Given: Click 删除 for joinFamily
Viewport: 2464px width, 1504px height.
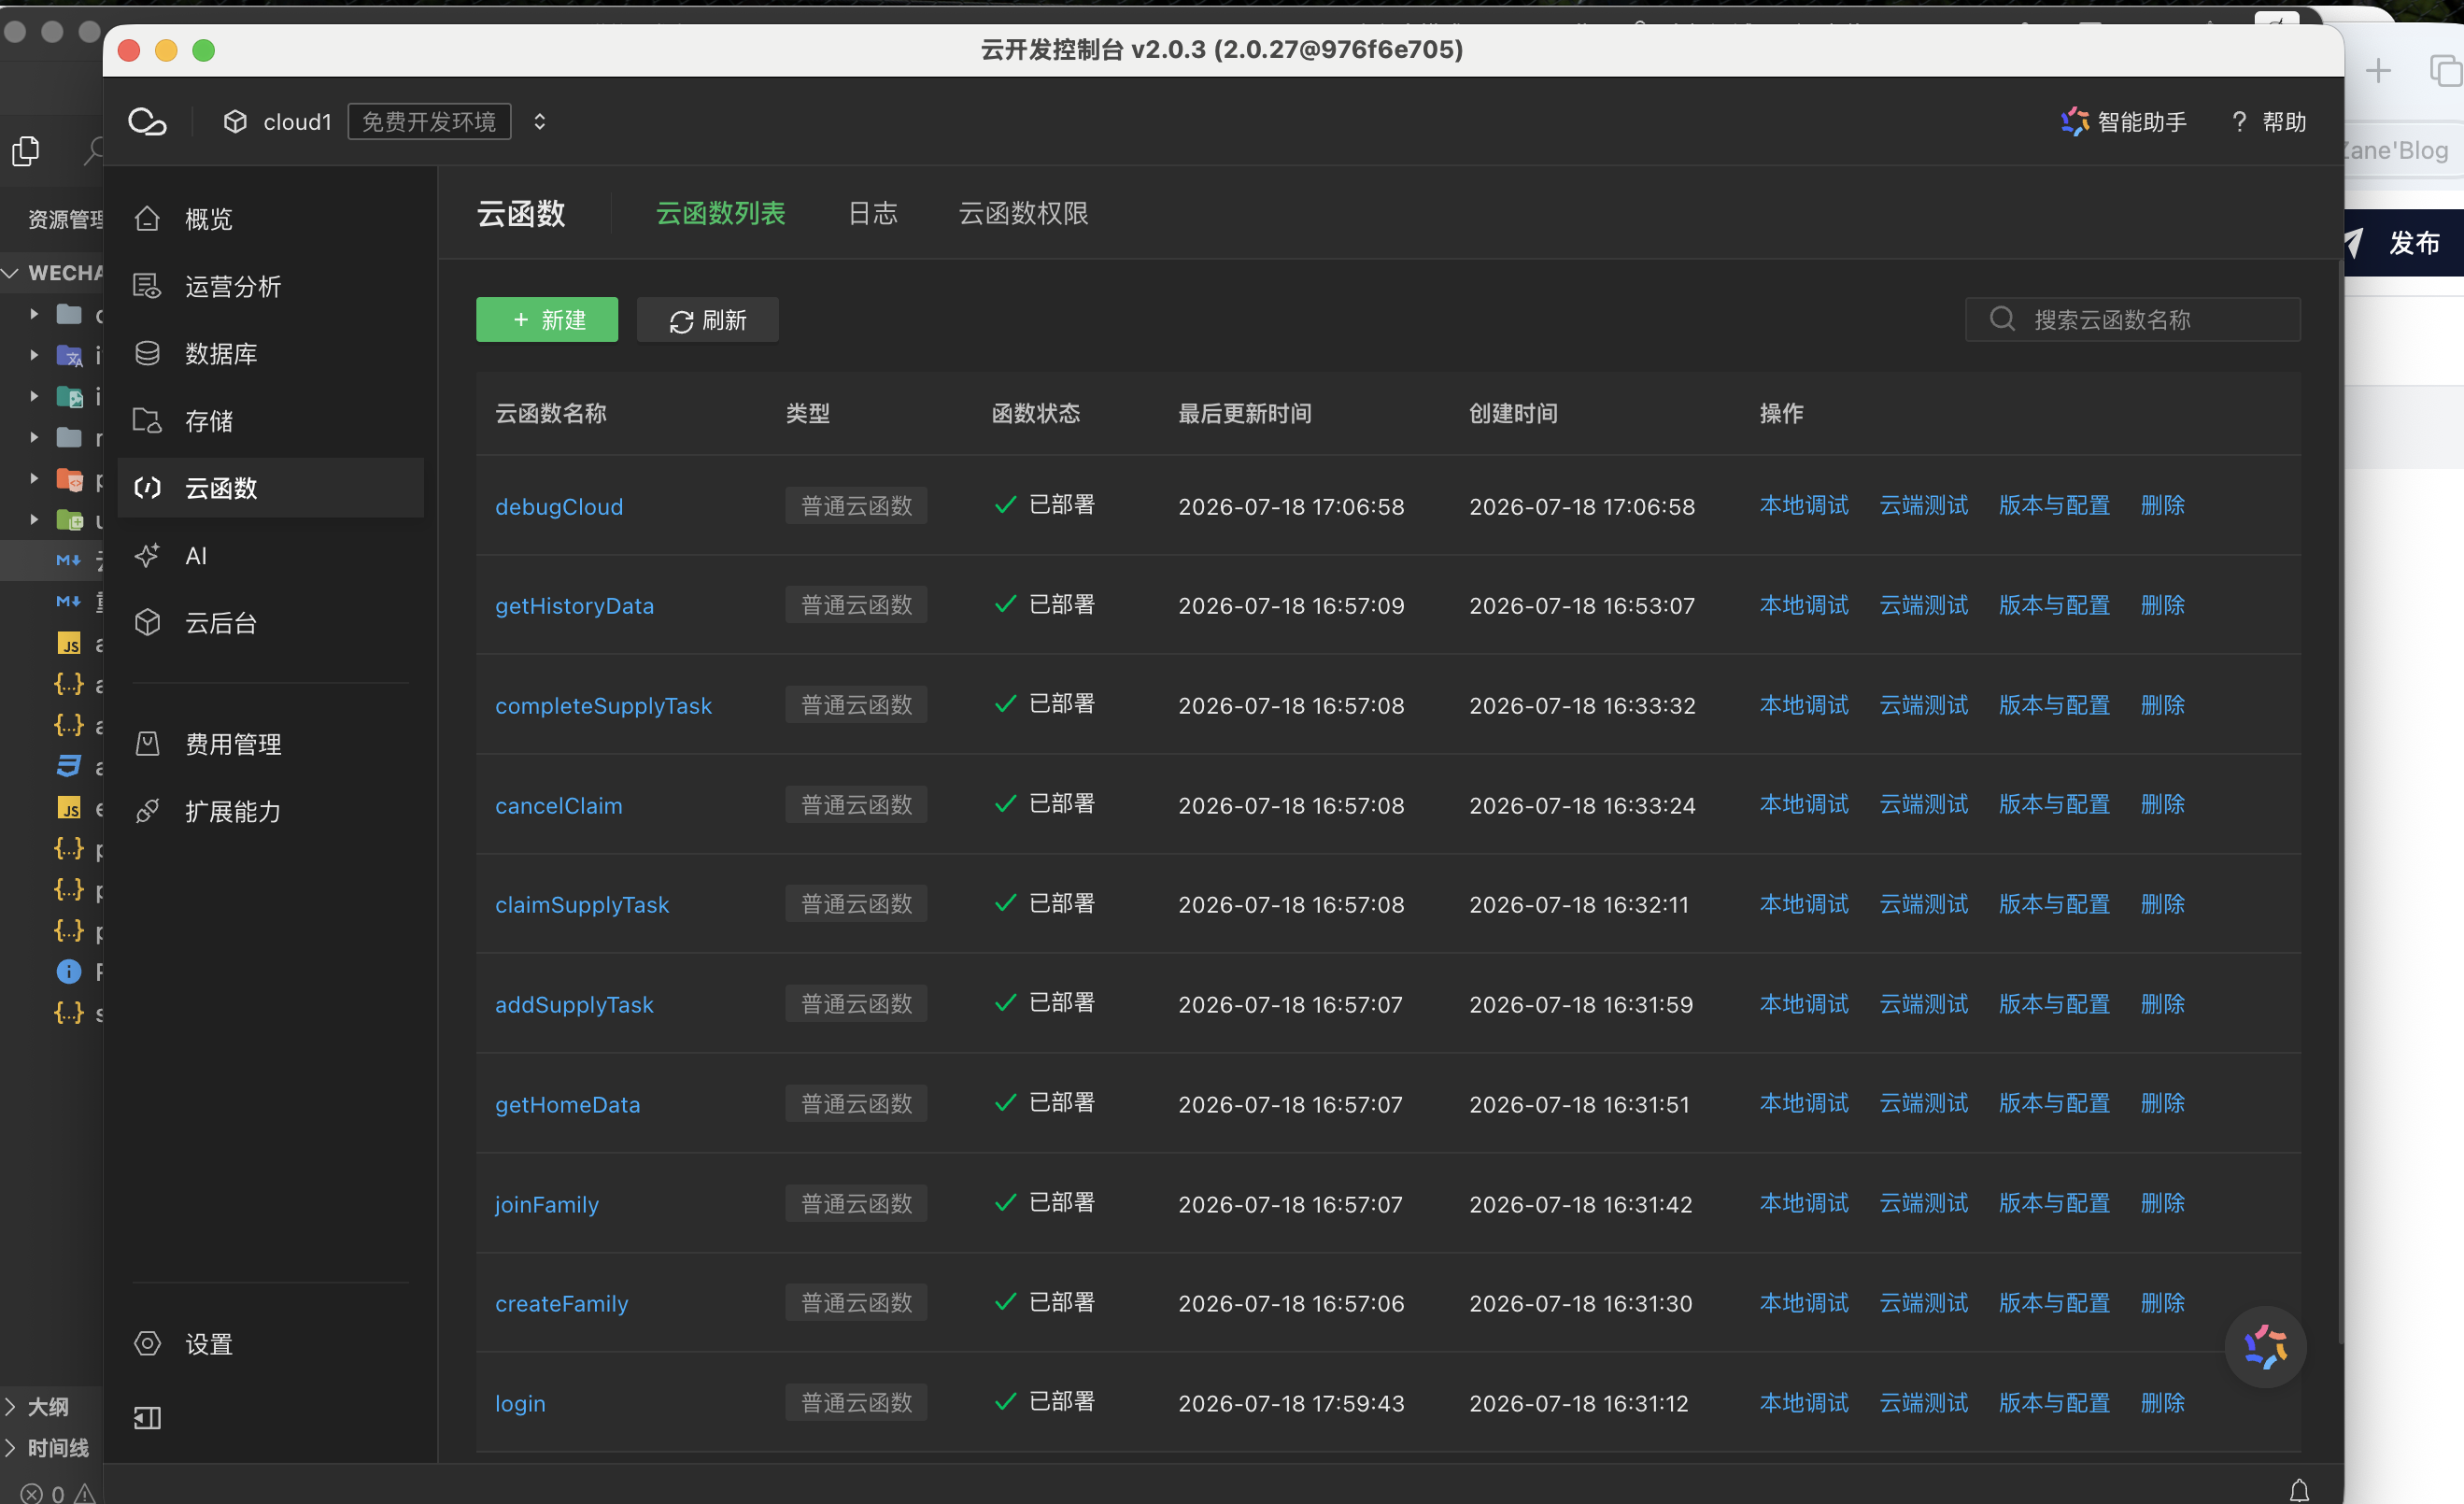Looking at the screenshot, I should (x=2163, y=1204).
